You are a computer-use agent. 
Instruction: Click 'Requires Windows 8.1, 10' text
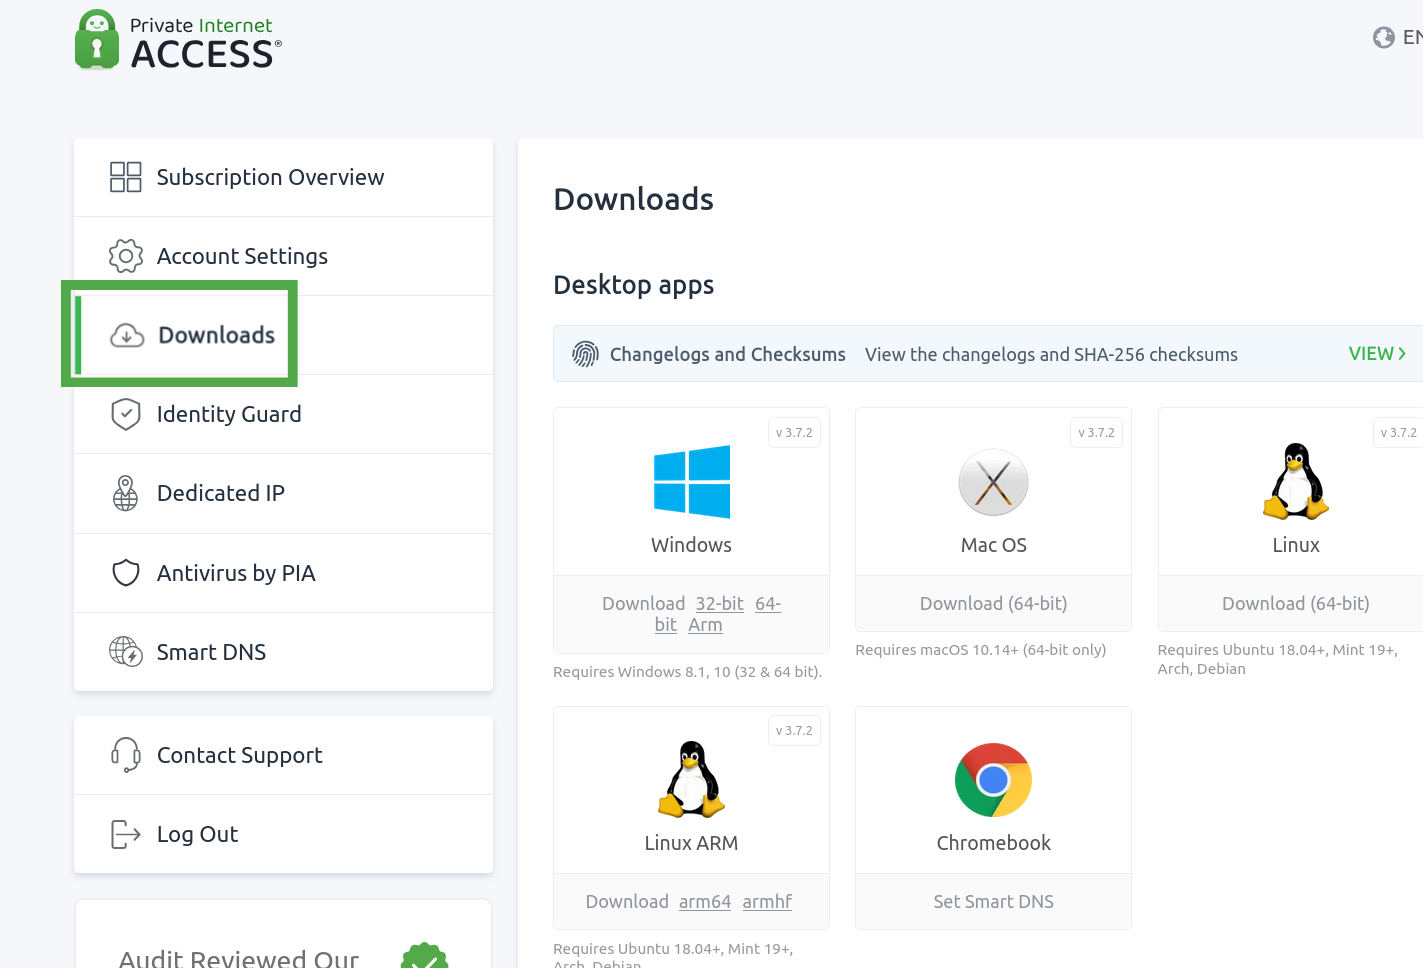688,672
